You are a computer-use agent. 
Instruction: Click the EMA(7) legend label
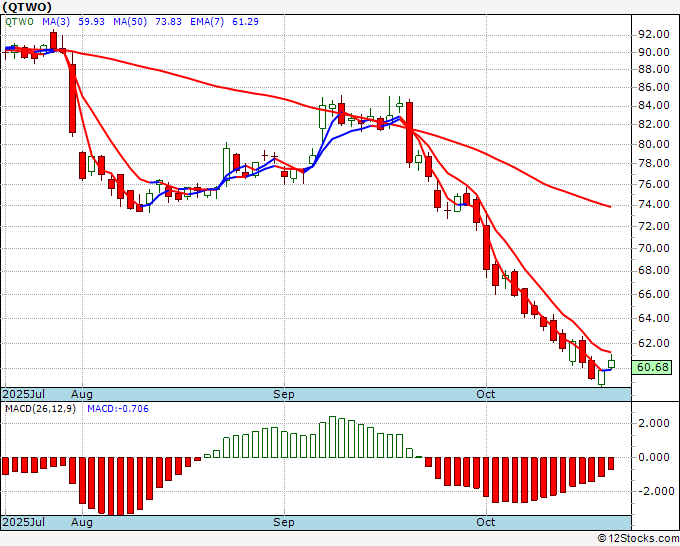click(207, 21)
